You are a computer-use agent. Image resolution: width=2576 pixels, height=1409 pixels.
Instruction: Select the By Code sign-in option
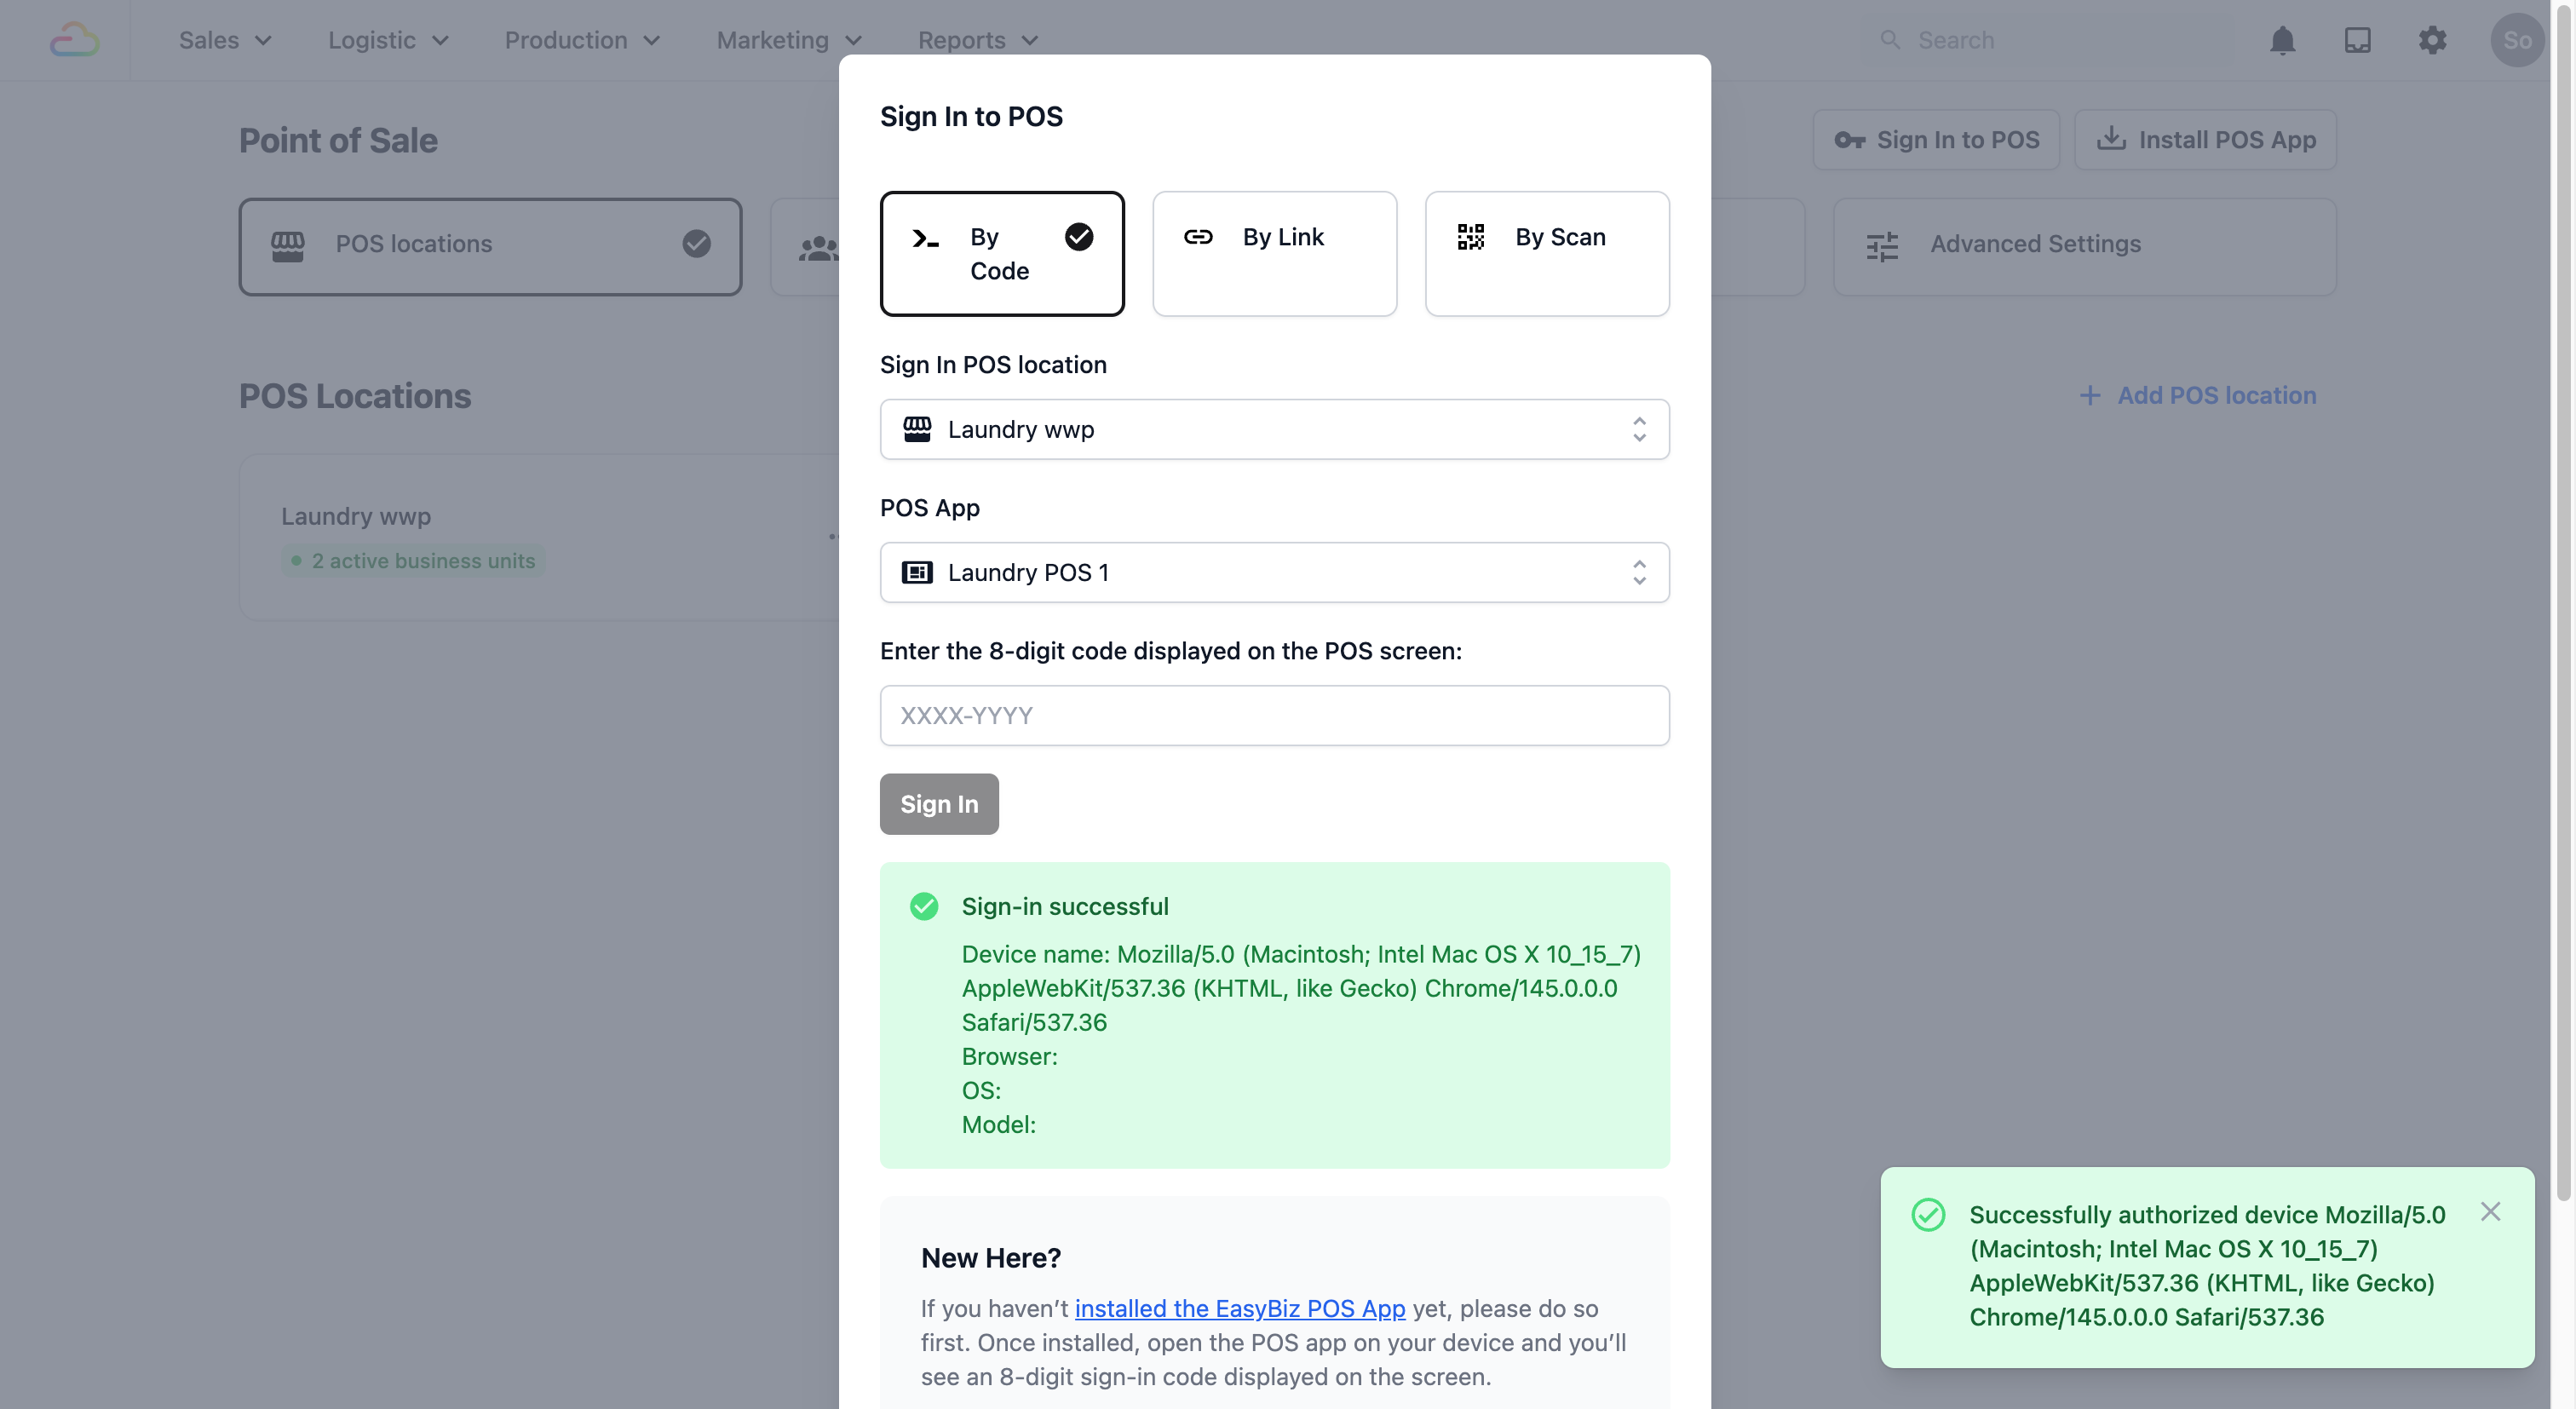coord(1002,254)
